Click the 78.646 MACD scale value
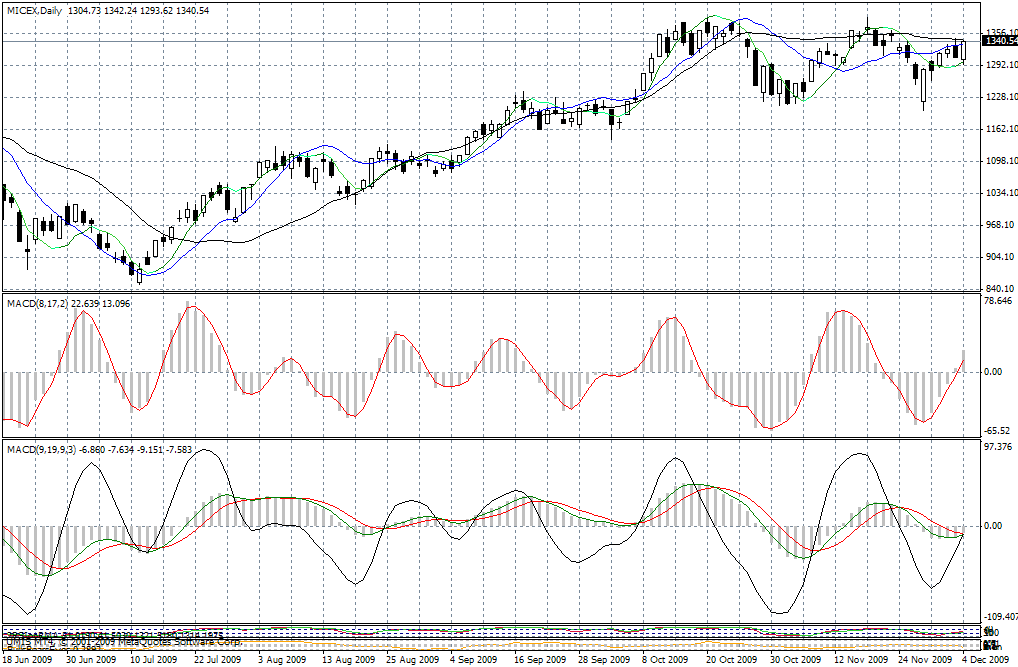1018x667 pixels. tap(999, 300)
